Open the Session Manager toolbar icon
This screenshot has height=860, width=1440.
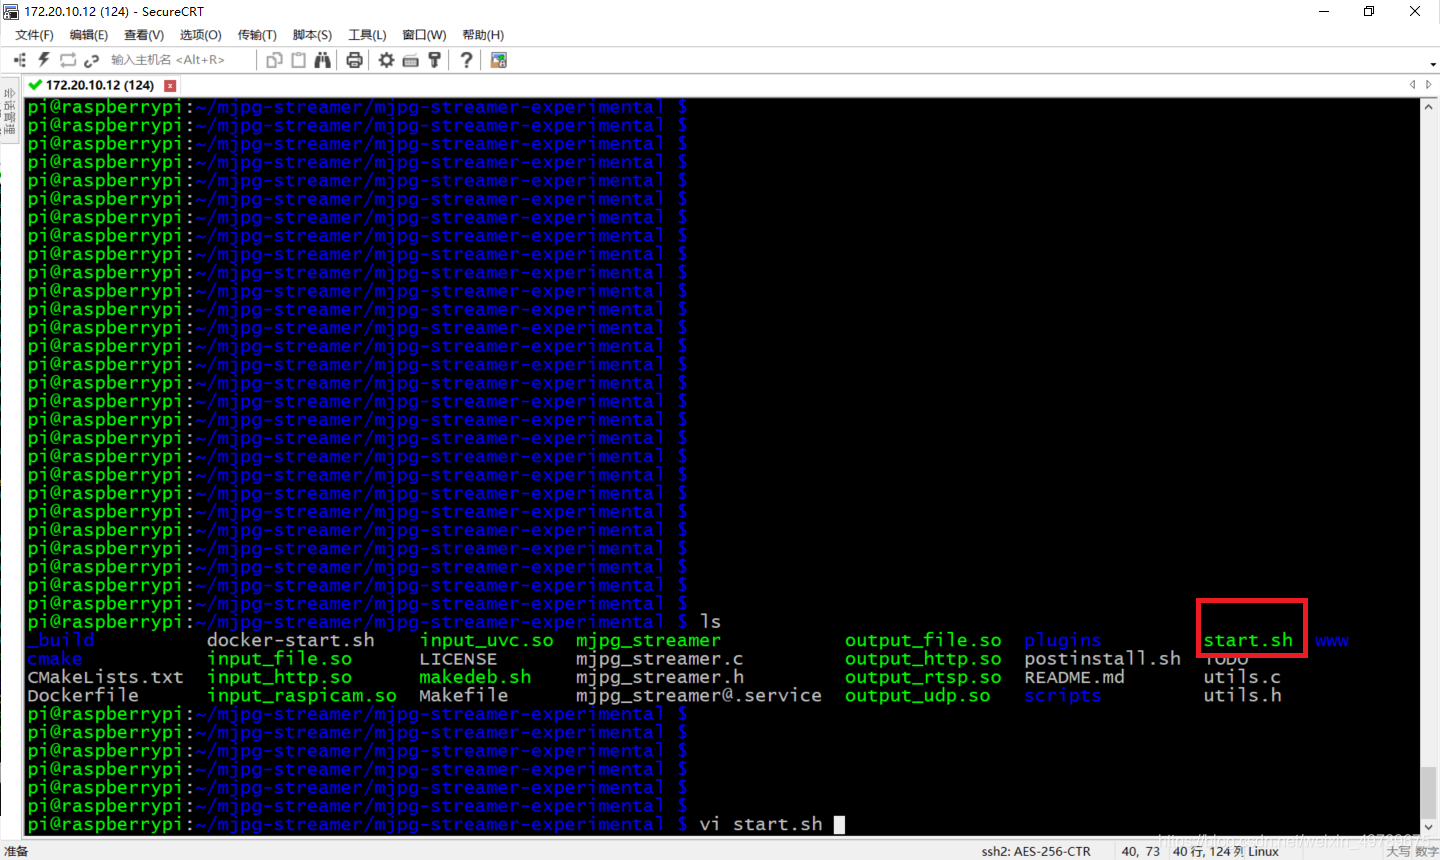click(x=19, y=60)
